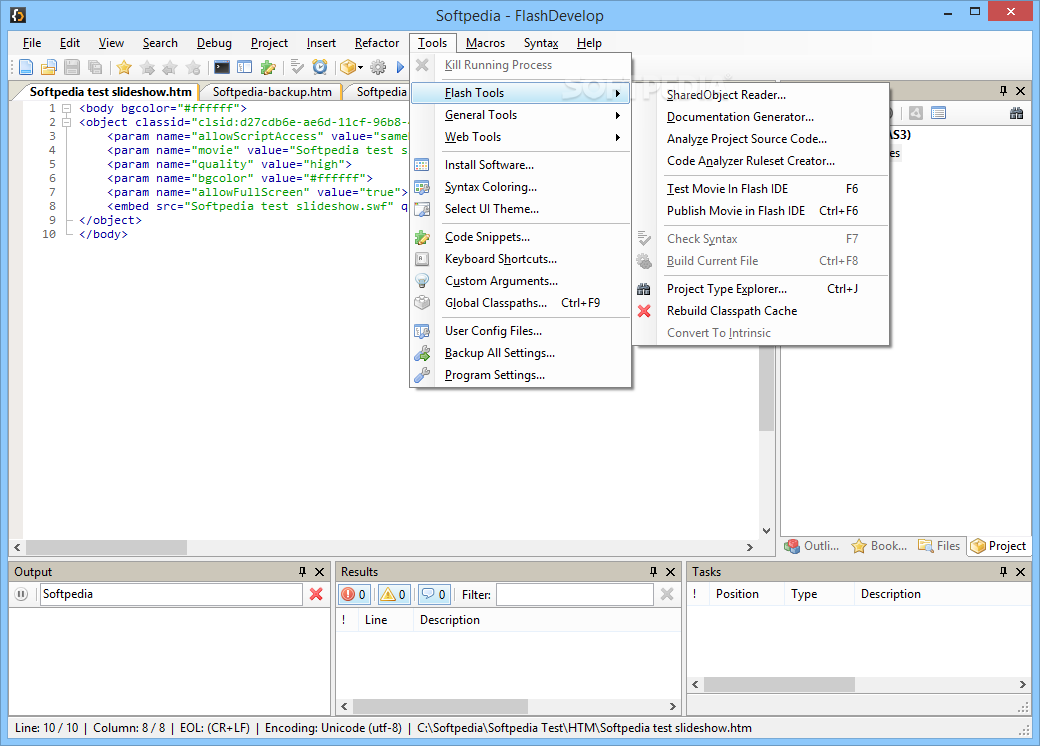Toggle the warnings filter showing 0
1040x746 pixels.
pyautogui.click(x=393, y=594)
